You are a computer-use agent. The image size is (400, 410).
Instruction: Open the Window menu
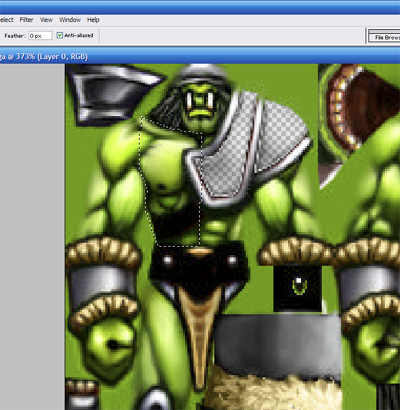click(70, 20)
